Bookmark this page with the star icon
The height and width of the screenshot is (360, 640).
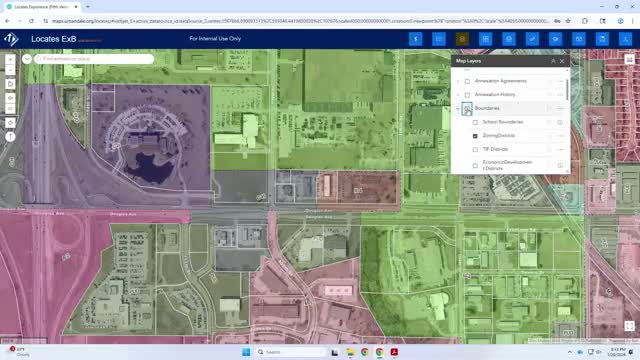click(x=568, y=21)
